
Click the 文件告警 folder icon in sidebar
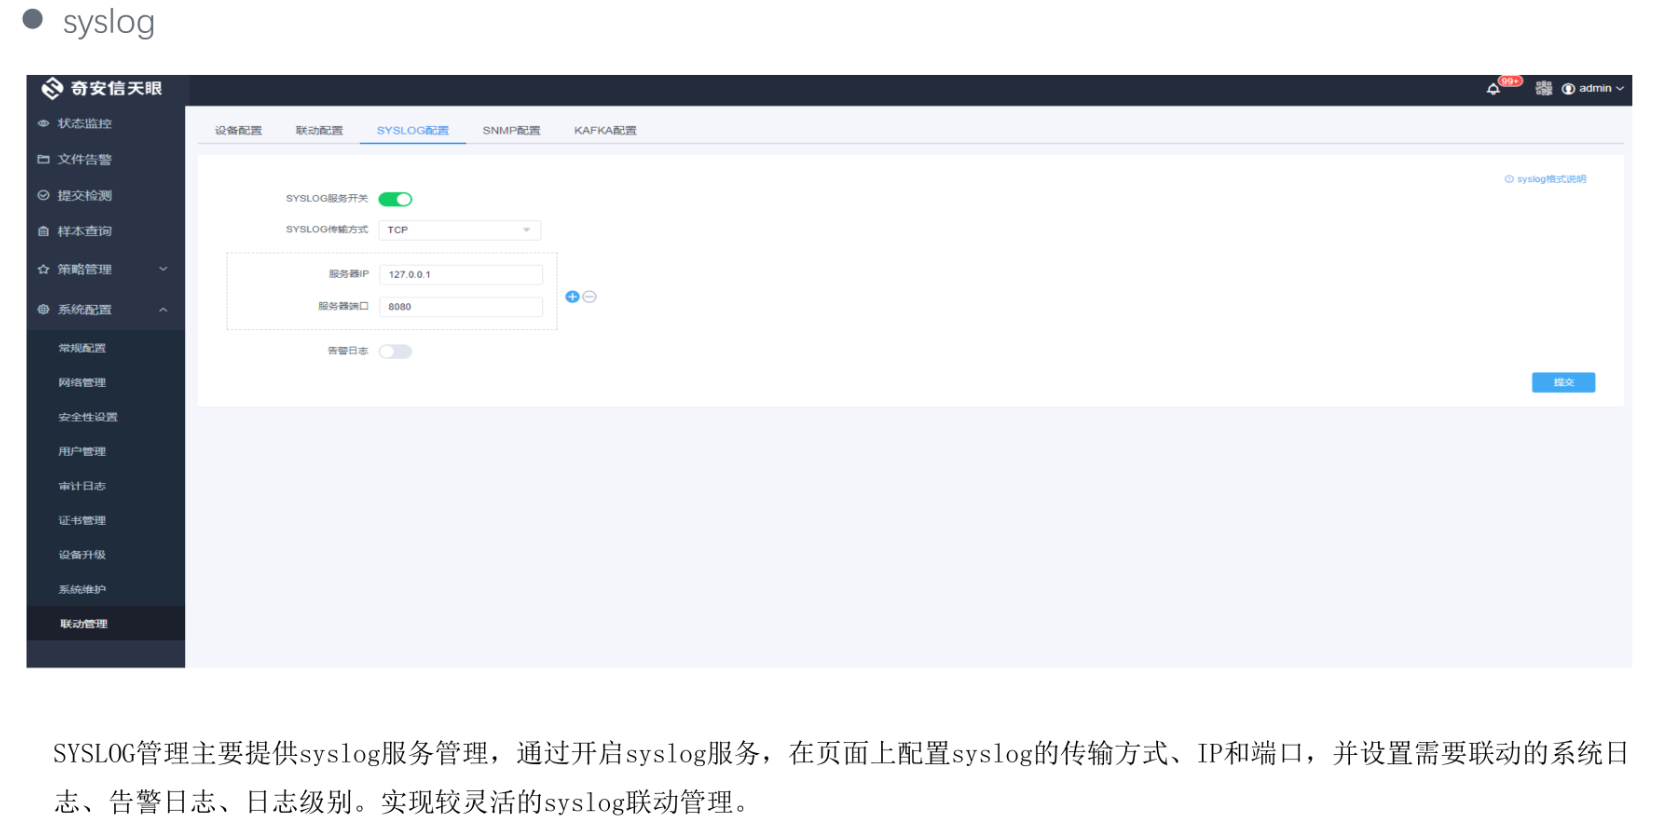43,160
